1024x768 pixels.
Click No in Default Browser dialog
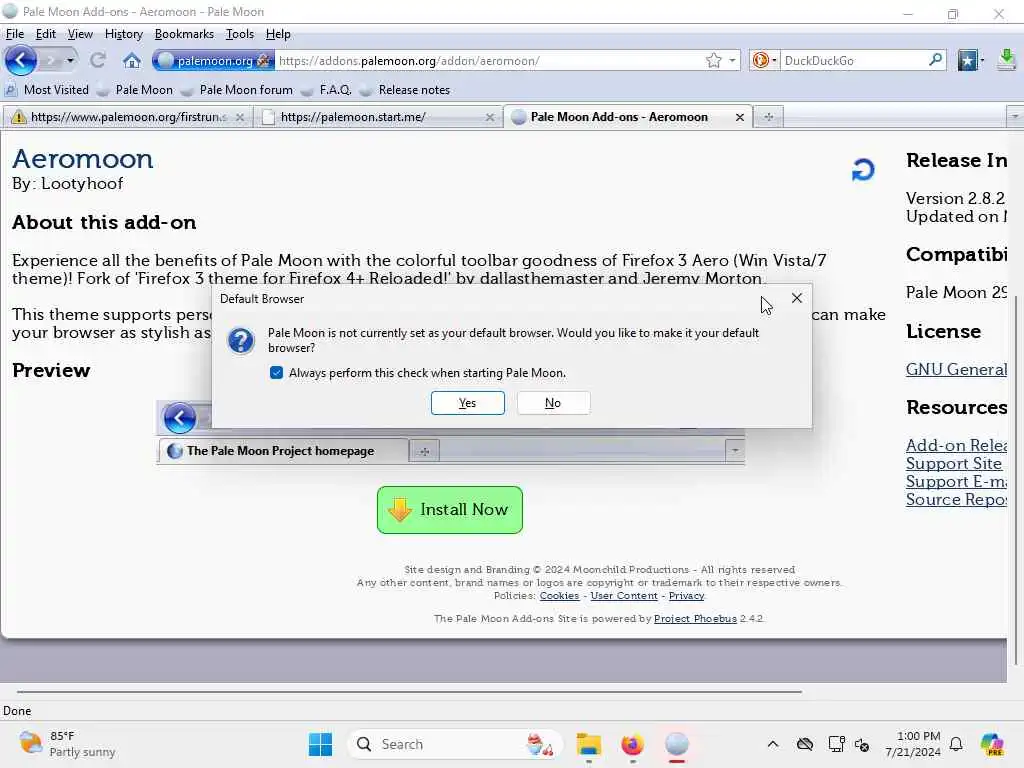point(553,403)
